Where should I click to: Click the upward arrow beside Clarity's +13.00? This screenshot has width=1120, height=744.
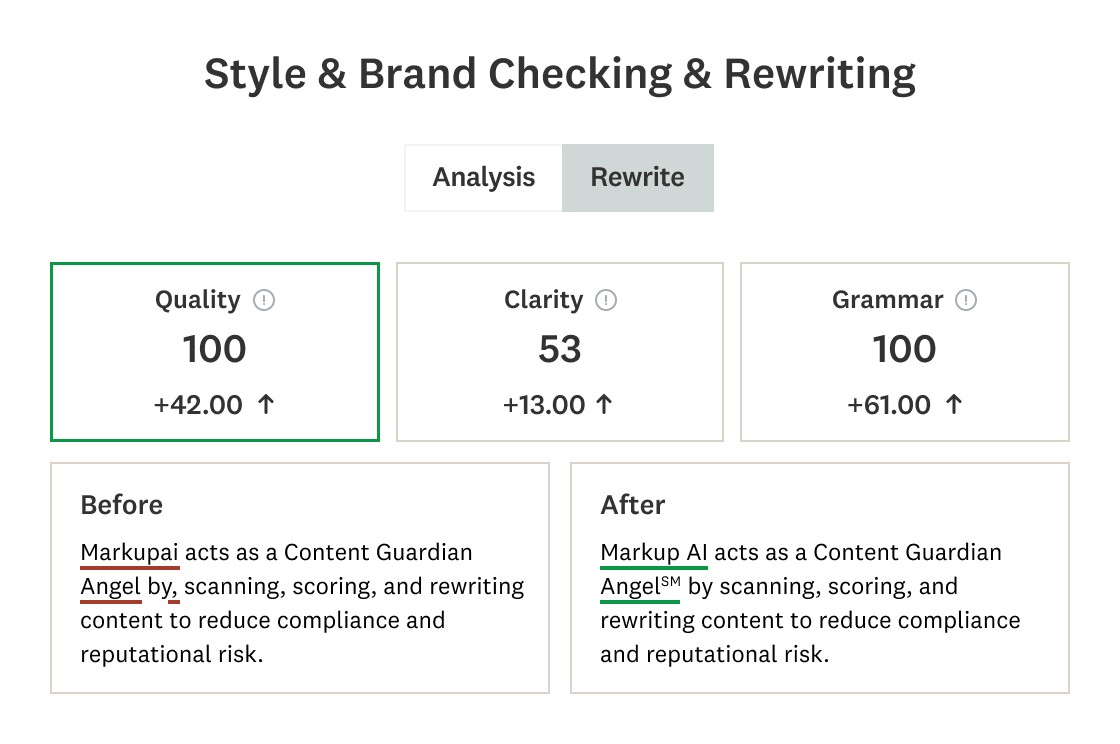tap(604, 404)
